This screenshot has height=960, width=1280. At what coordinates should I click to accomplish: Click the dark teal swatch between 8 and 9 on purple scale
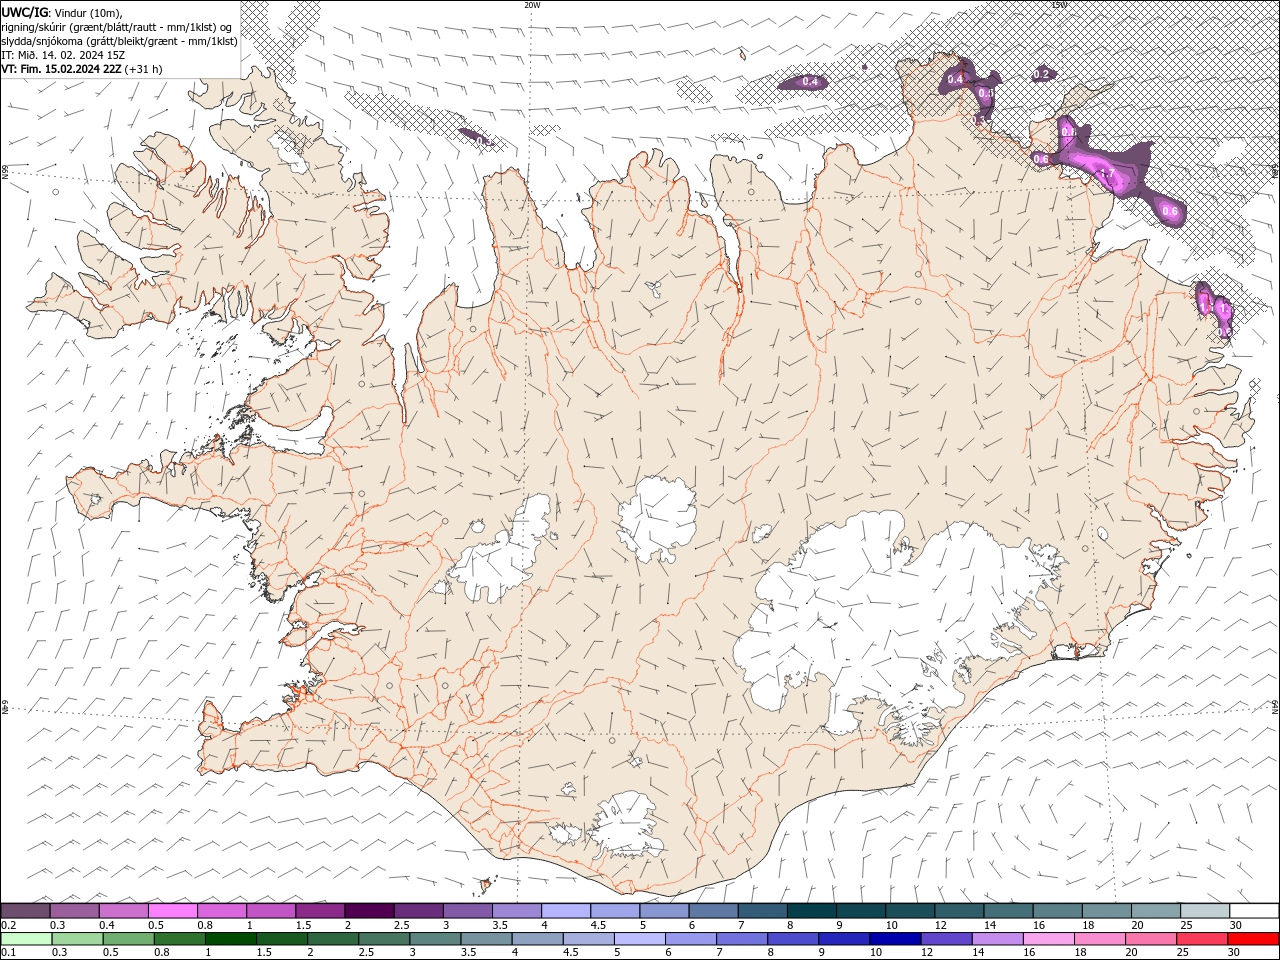pos(812,911)
